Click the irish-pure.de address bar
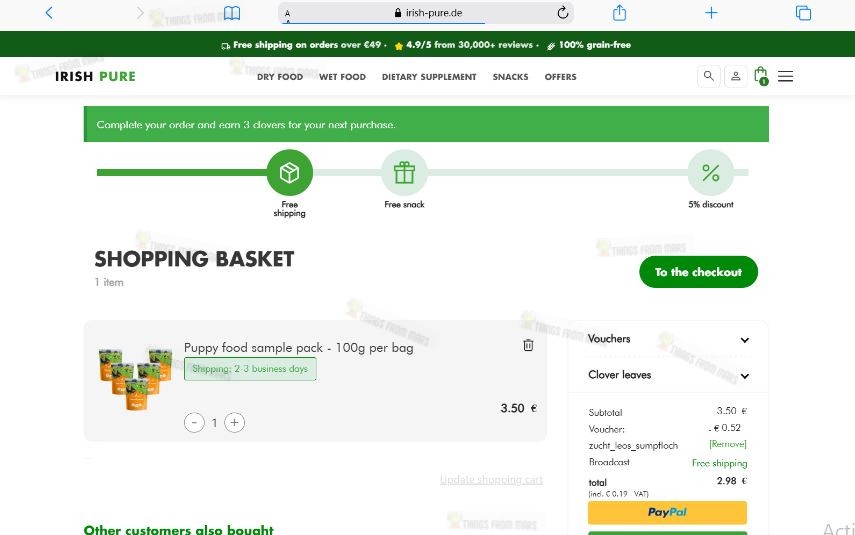 pos(426,13)
